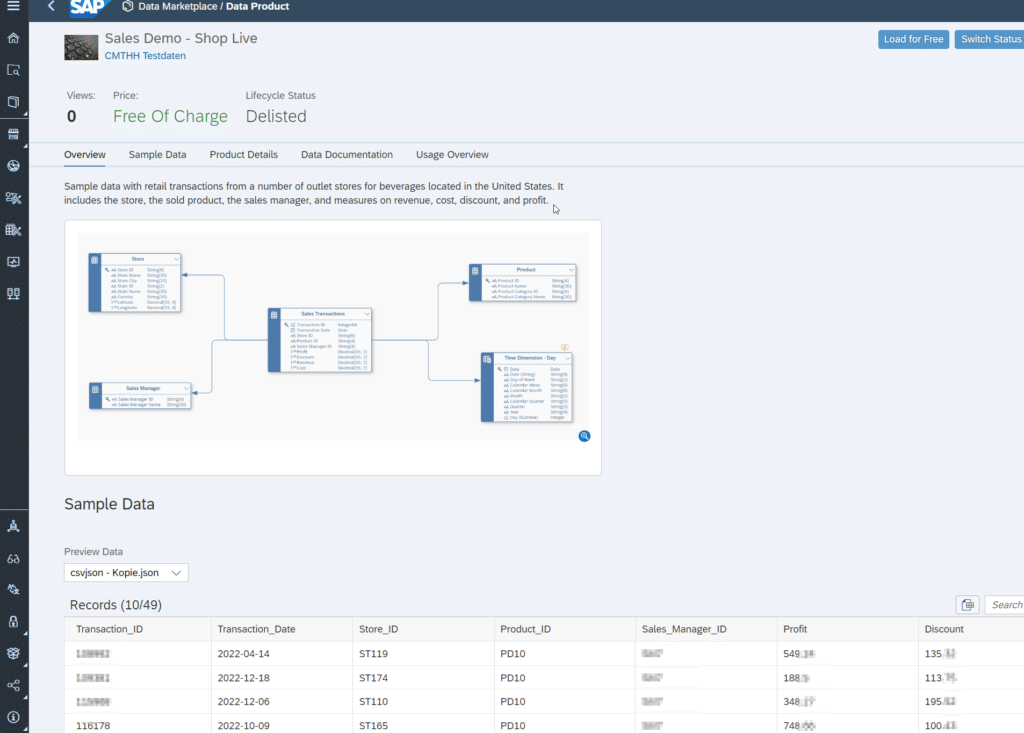The image size is (1024, 733).
Task: Open the Business Builder sidebar icon
Action: point(13,230)
